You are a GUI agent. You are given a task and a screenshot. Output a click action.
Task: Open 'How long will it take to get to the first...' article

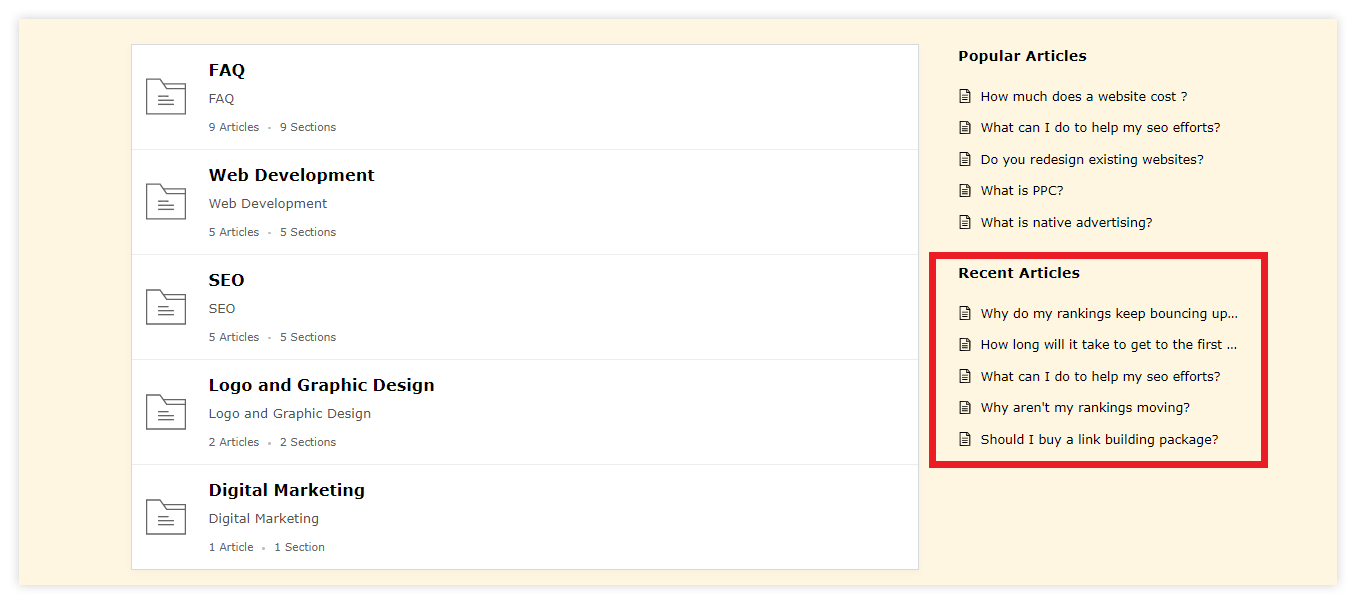coord(1108,345)
